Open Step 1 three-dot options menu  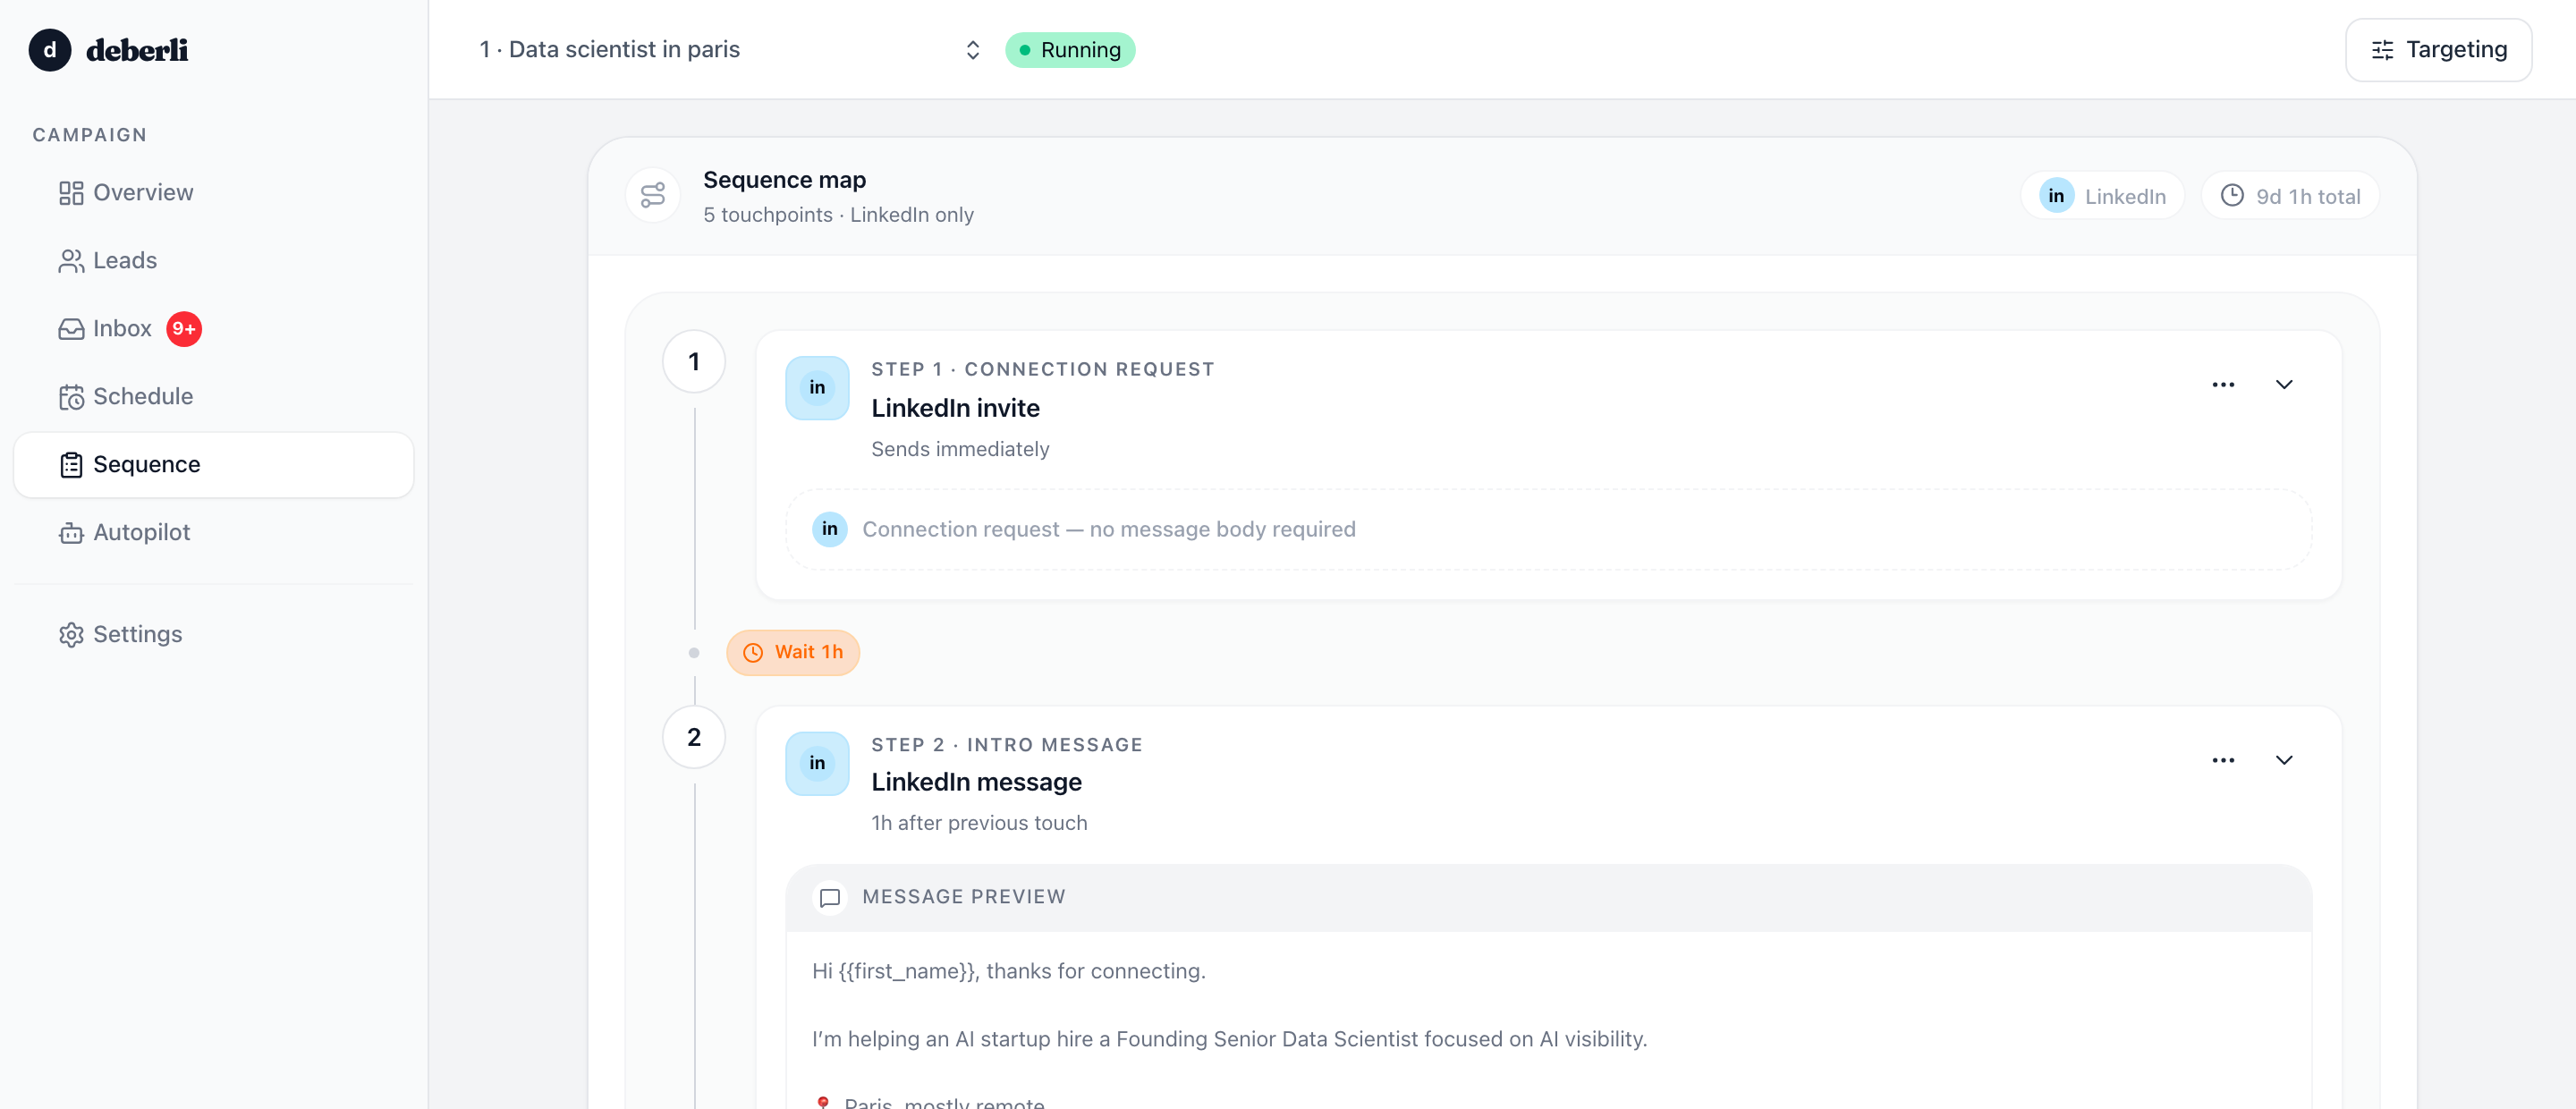point(2223,385)
